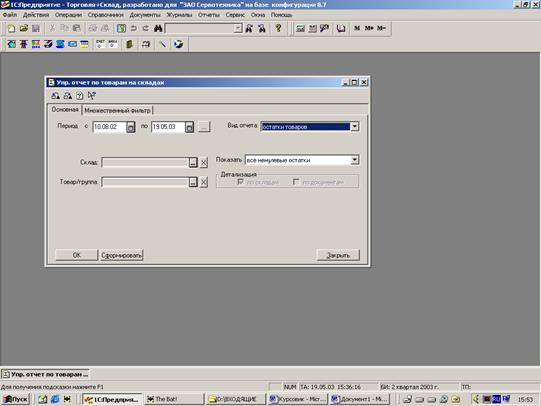541x406 pixels.
Task: Open file with the folder toolbar icon
Action: (x=23, y=28)
